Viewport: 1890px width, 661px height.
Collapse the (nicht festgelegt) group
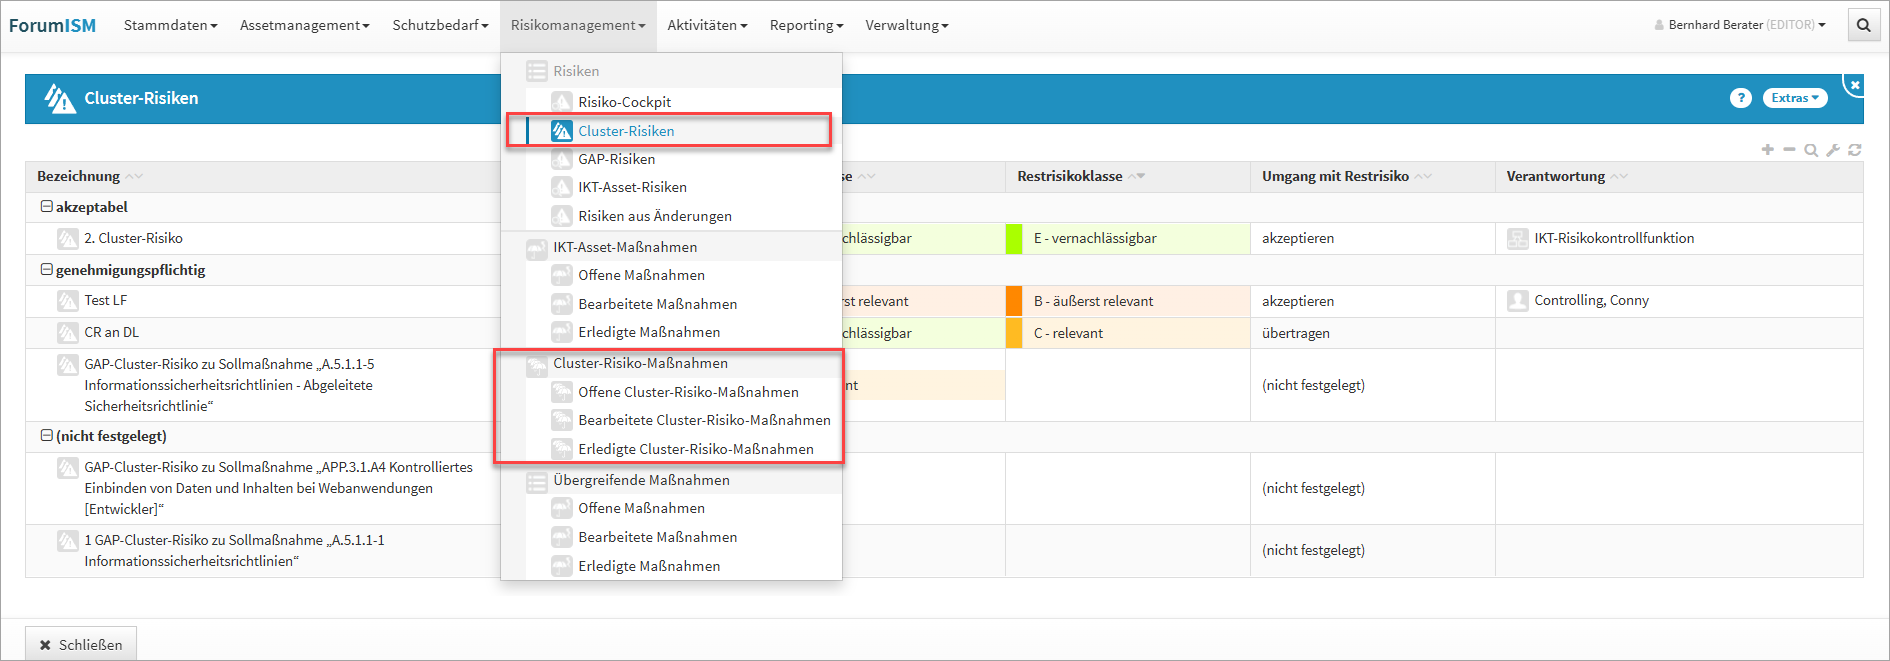[x=46, y=436]
